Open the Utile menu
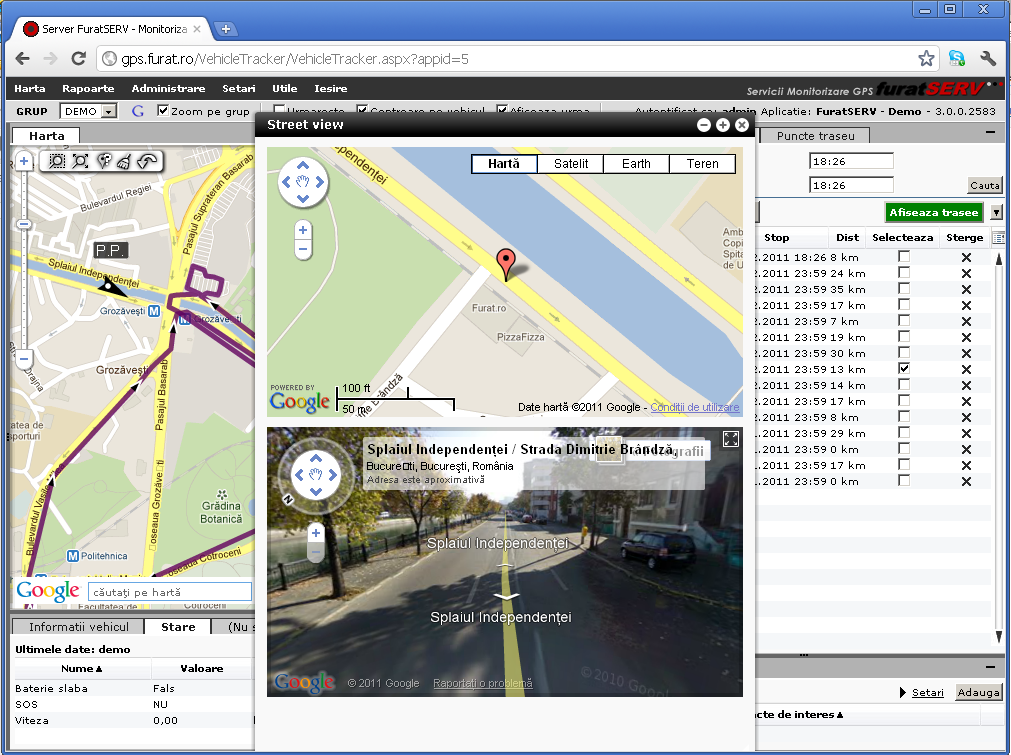This screenshot has width=1011, height=755. pos(284,88)
